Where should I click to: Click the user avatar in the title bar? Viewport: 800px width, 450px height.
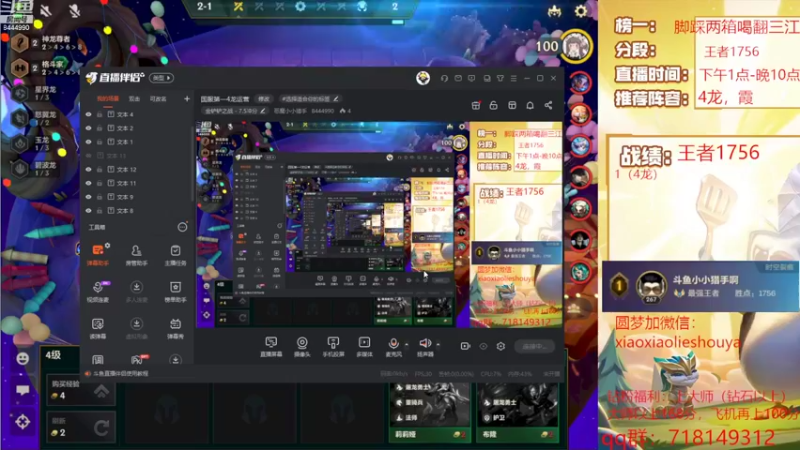coord(422,78)
